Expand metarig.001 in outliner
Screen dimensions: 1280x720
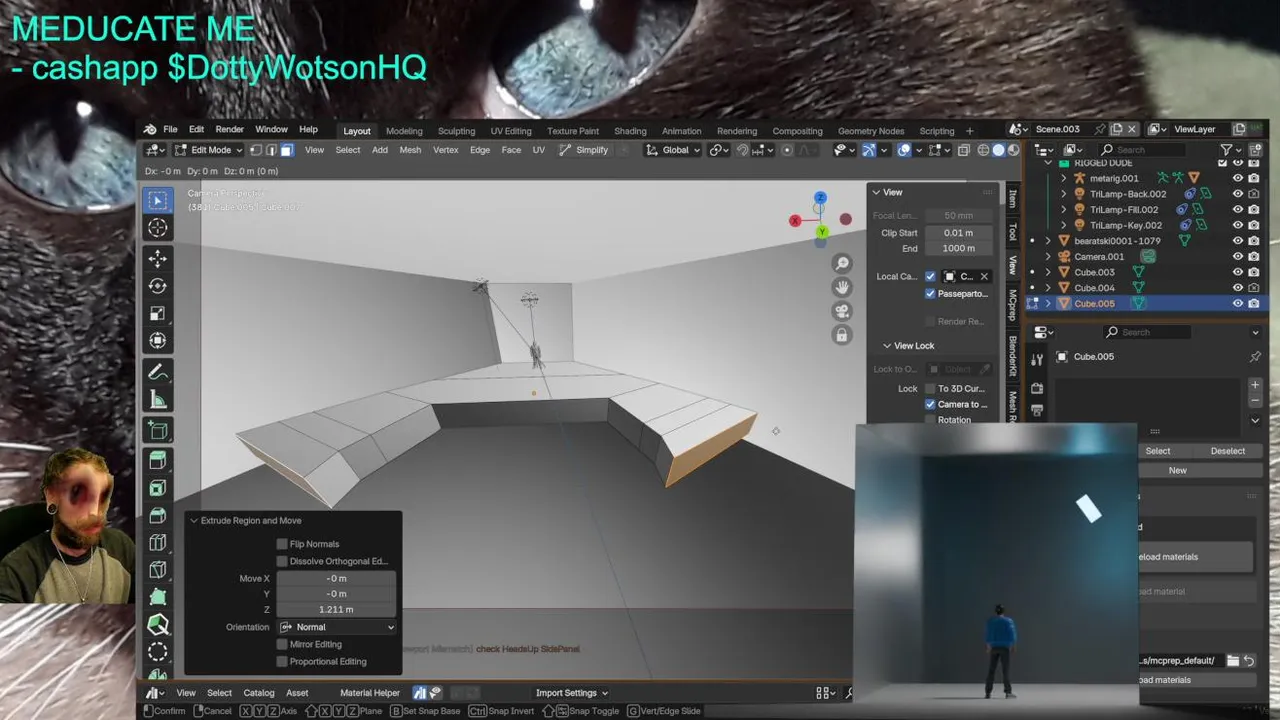tap(1064, 178)
